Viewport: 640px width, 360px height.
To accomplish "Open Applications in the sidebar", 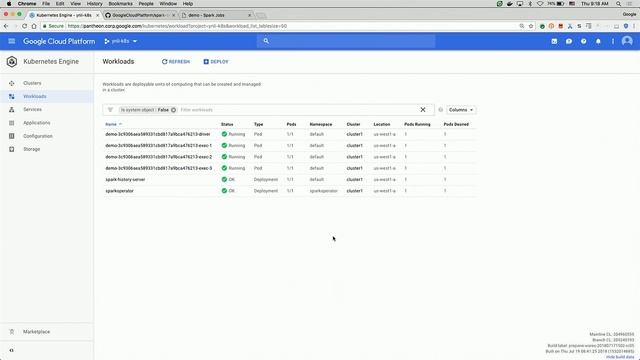I will point(37,123).
